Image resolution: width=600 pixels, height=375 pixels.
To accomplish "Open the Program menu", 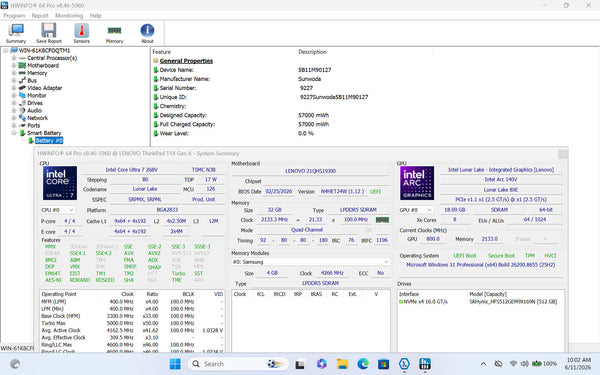I will 14,16.
